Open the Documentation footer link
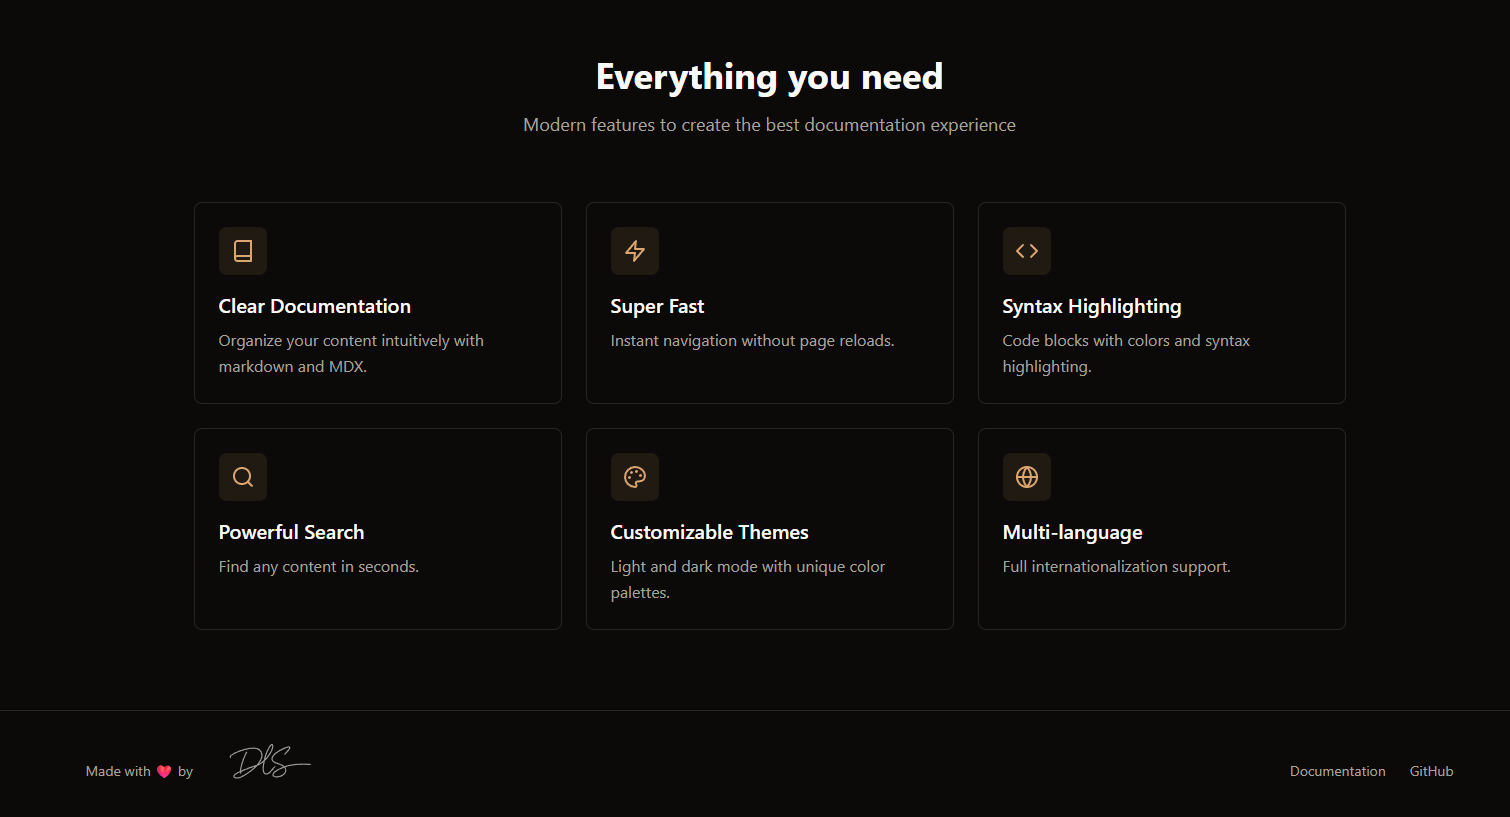Viewport: 1510px width, 817px height. (x=1337, y=771)
